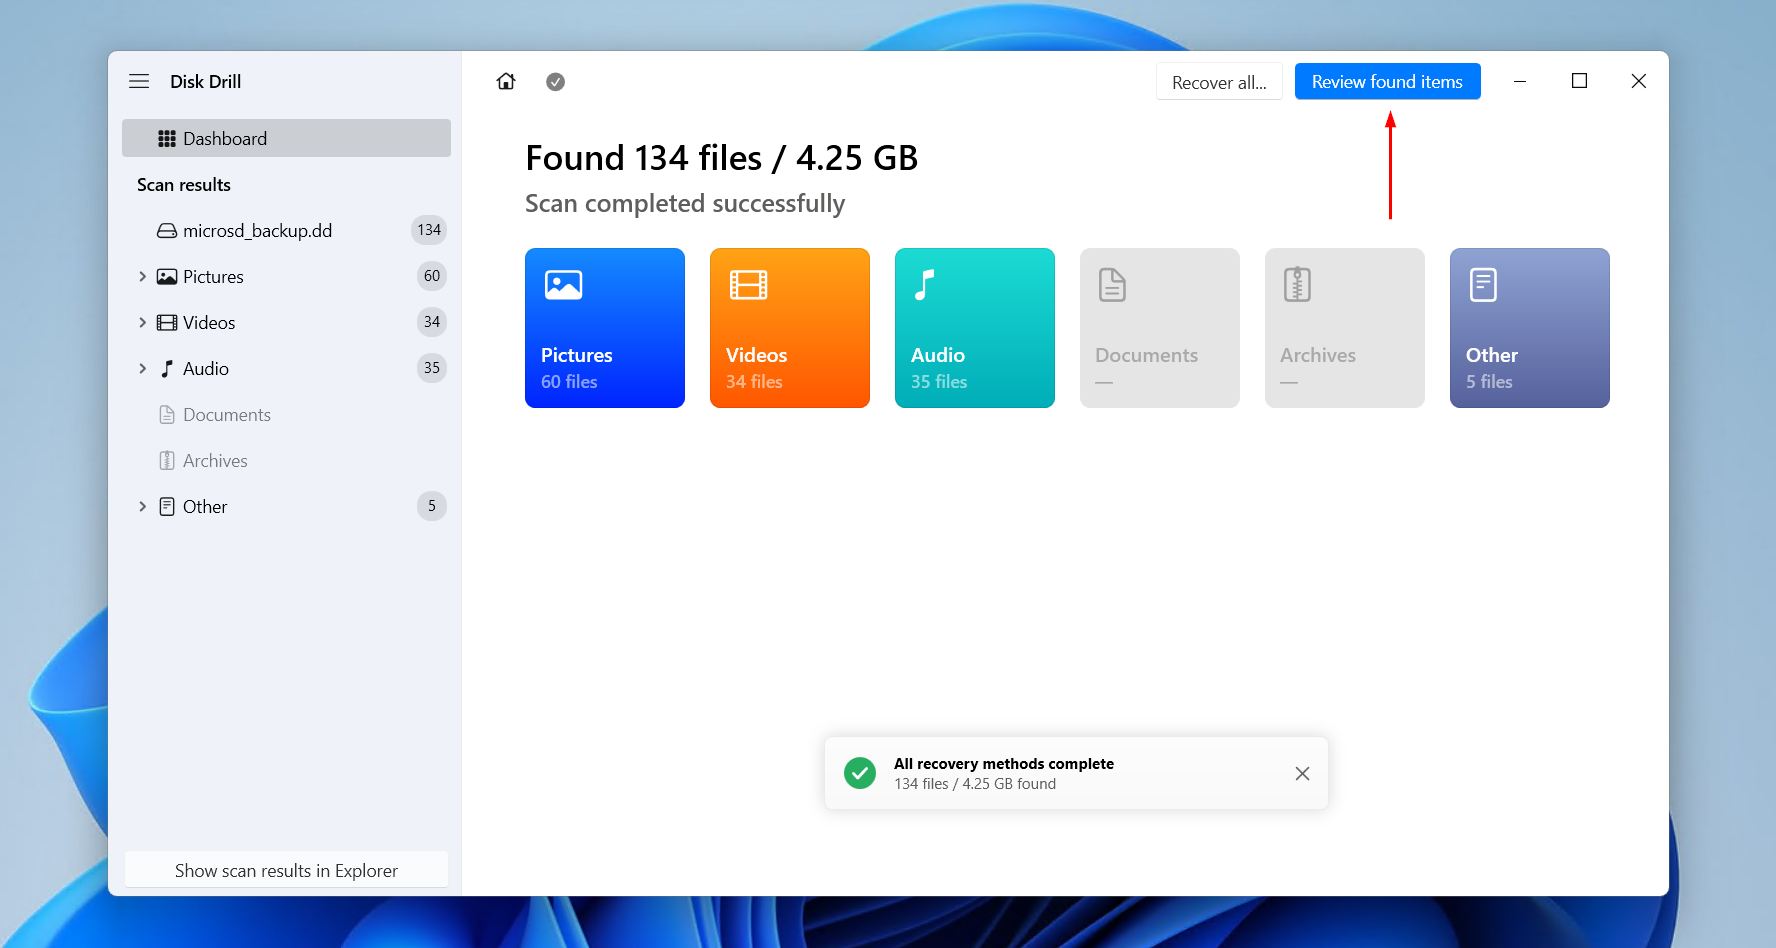Expand the Audio group in the sidebar
The image size is (1776, 948).
coord(142,368)
